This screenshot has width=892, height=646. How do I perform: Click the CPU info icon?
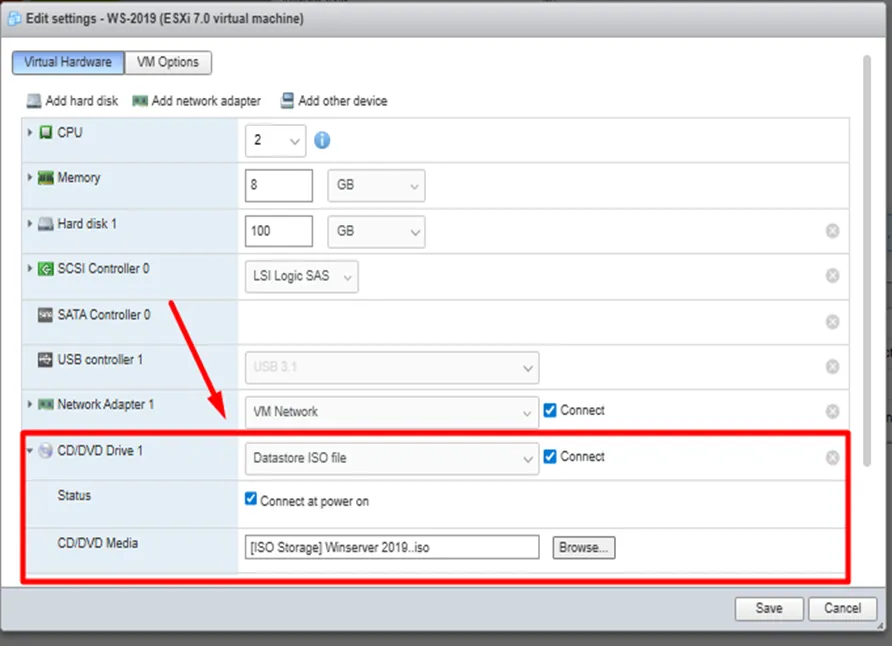[322, 141]
